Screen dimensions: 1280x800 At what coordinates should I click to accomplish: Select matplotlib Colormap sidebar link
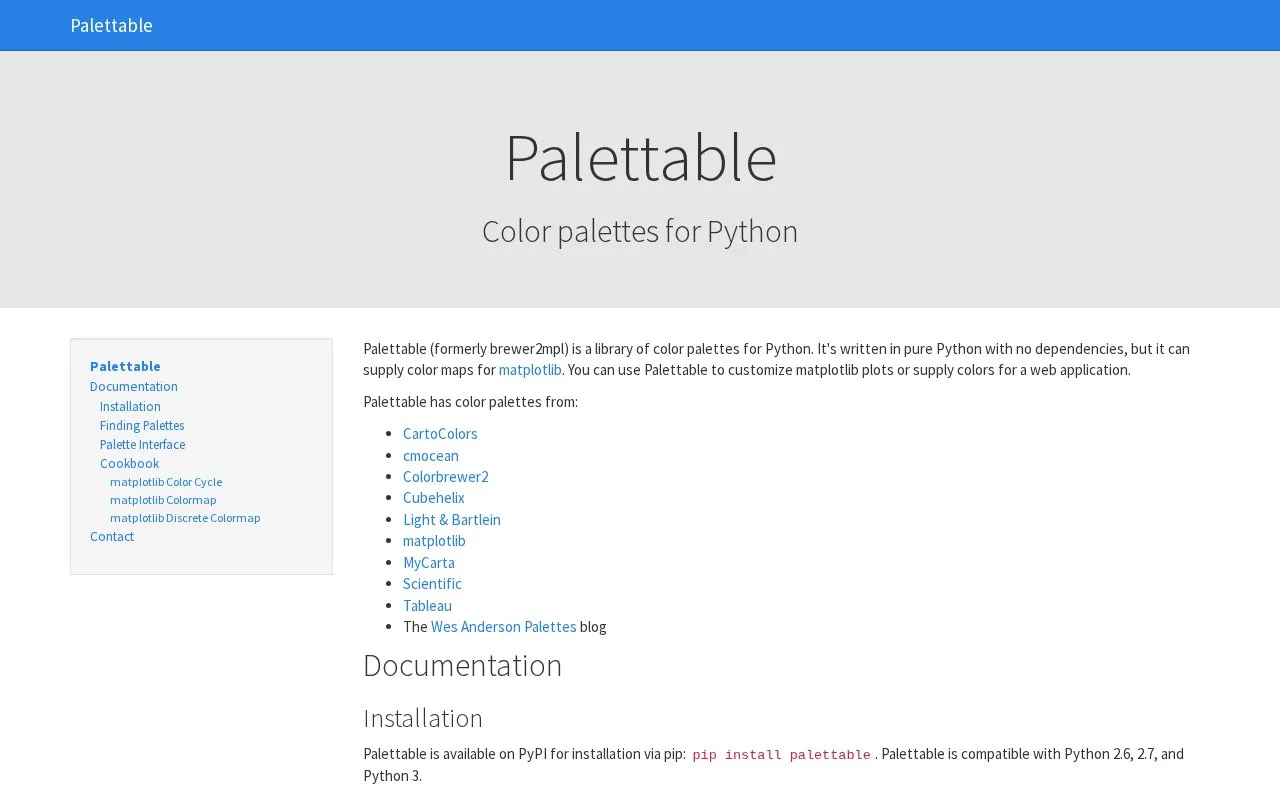click(x=163, y=500)
